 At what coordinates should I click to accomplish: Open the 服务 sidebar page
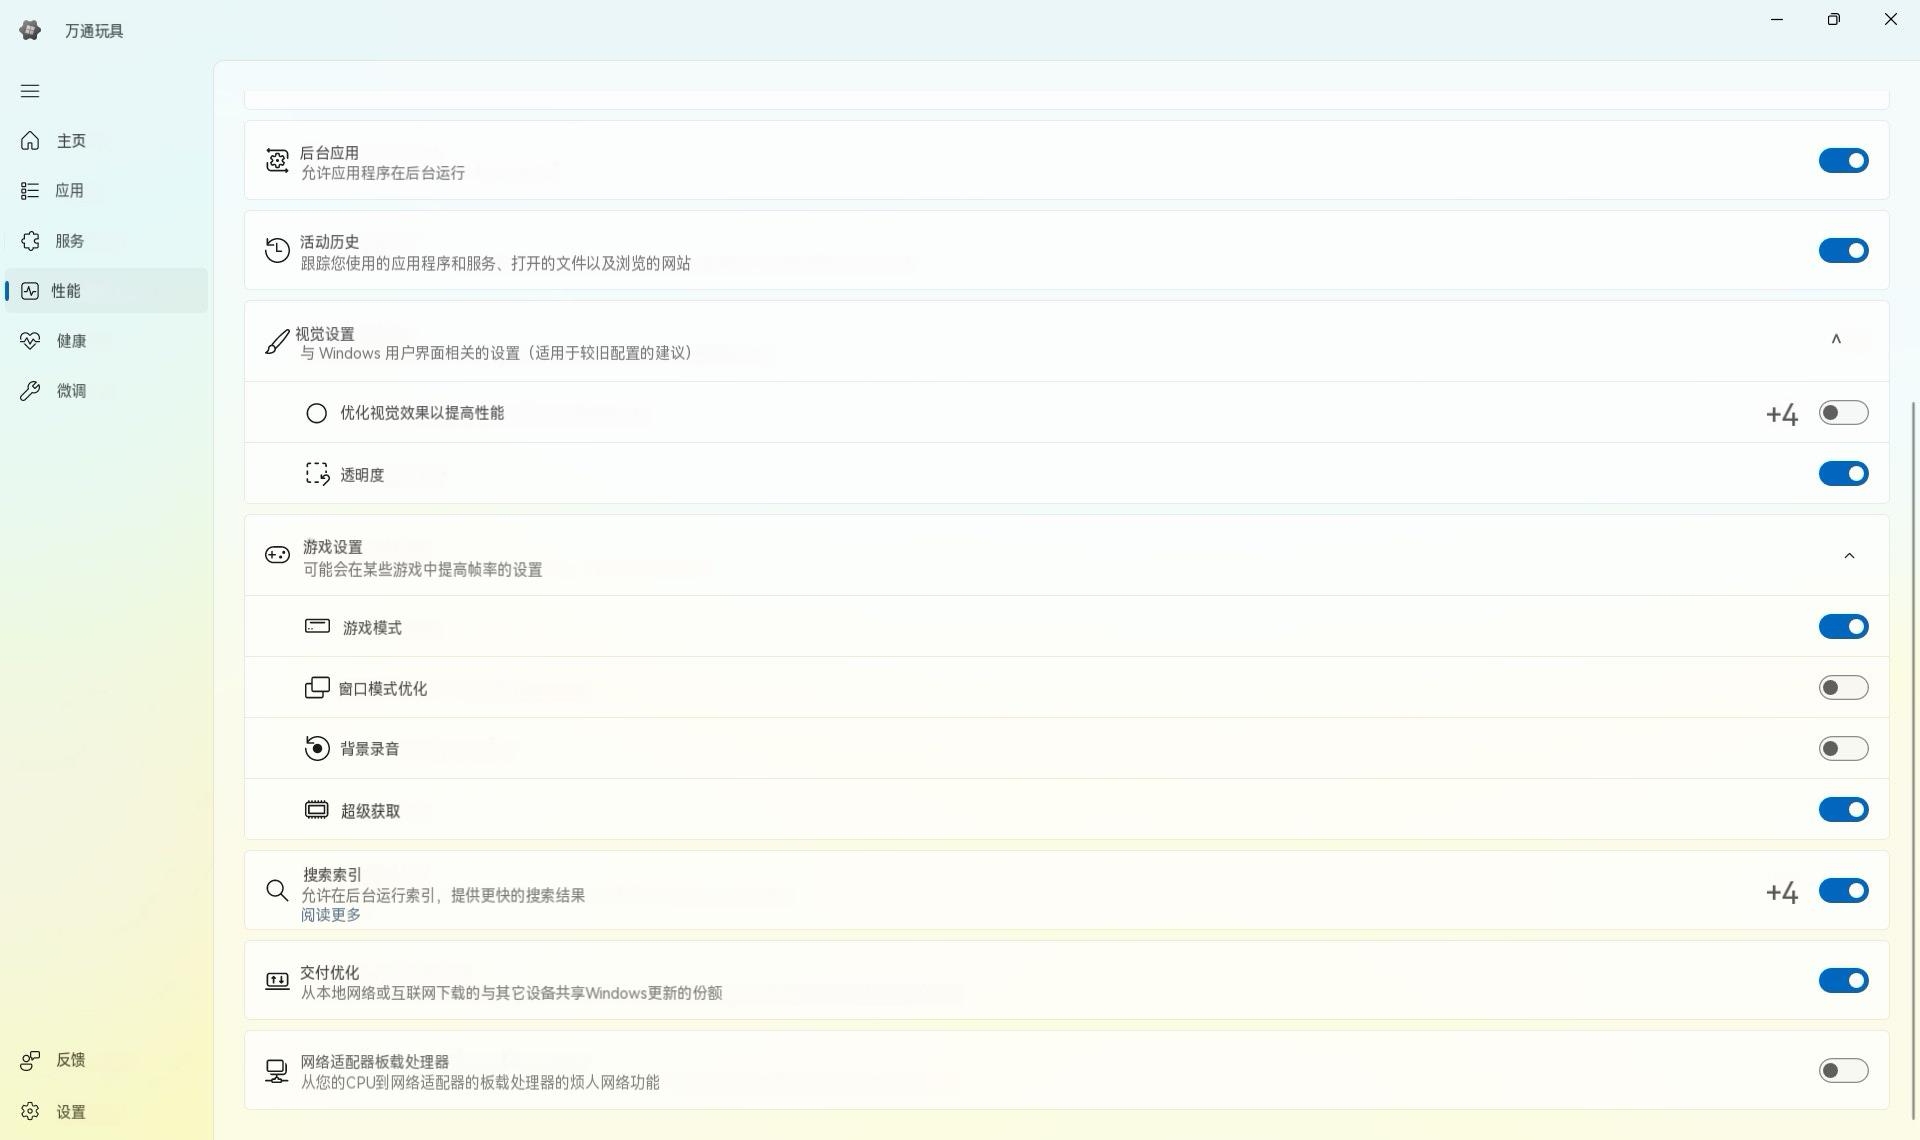[69, 241]
